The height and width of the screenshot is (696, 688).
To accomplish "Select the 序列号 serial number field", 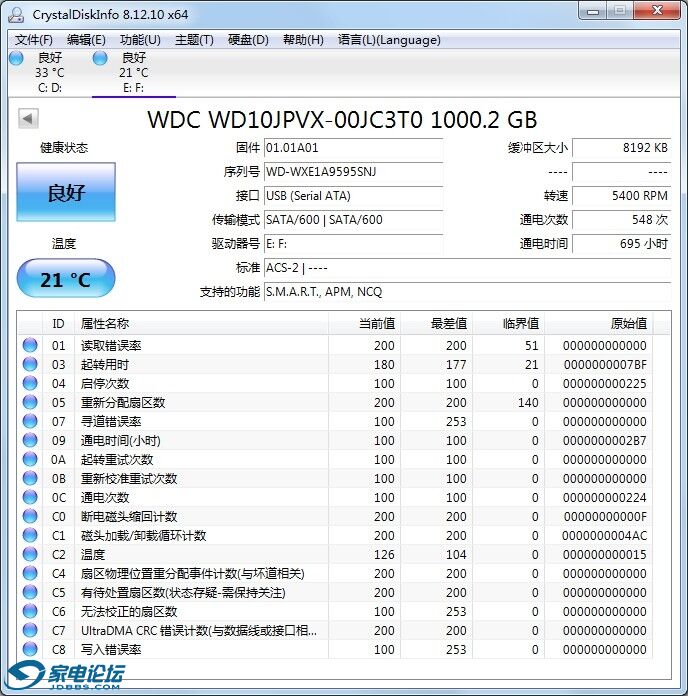I will click(x=352, y=172).
